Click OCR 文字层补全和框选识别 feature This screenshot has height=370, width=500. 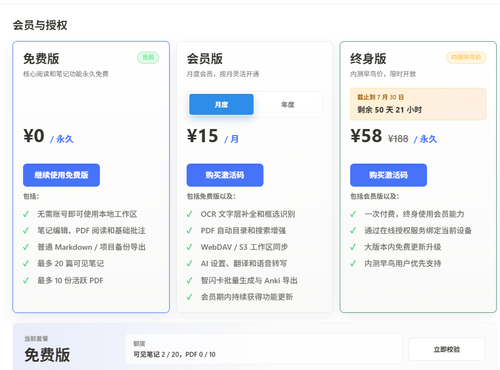(x=248, y=214)
